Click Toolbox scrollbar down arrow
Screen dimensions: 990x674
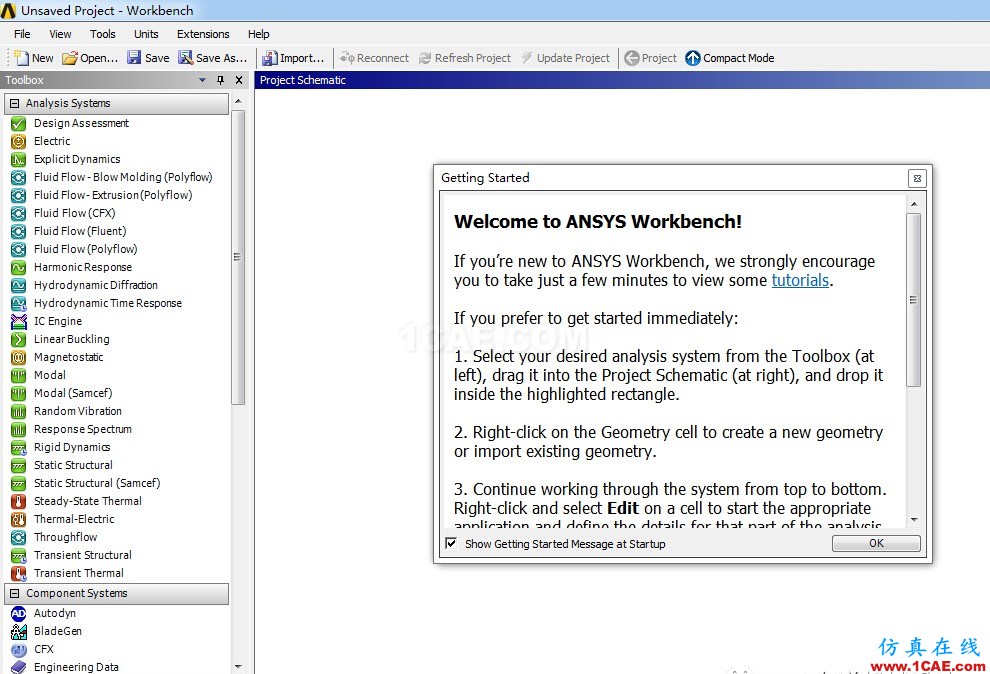(238, 666)
